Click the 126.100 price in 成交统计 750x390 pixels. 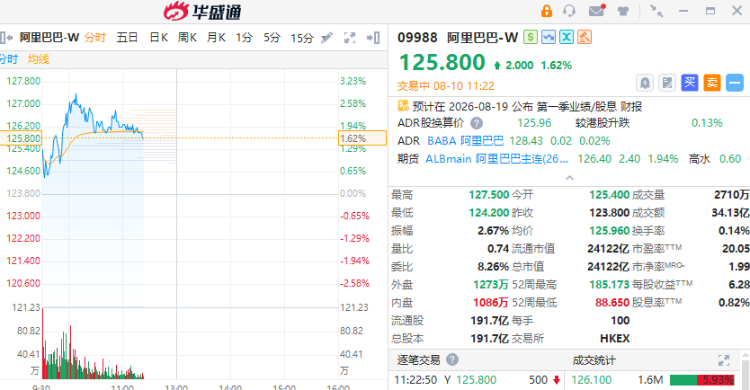point(591,380)
